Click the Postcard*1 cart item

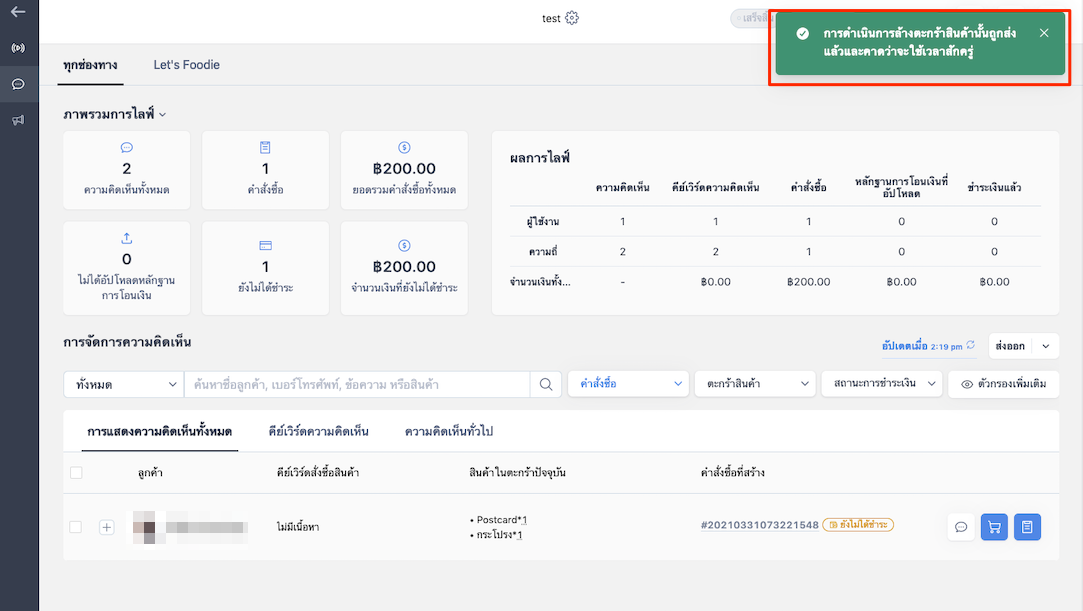click(501, 520)
